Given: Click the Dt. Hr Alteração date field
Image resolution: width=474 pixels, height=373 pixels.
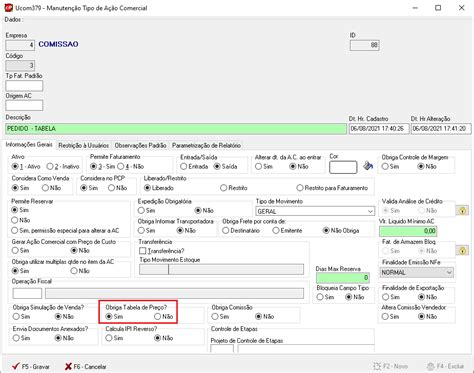Looking at the screenshot, I should click(441, 129).
